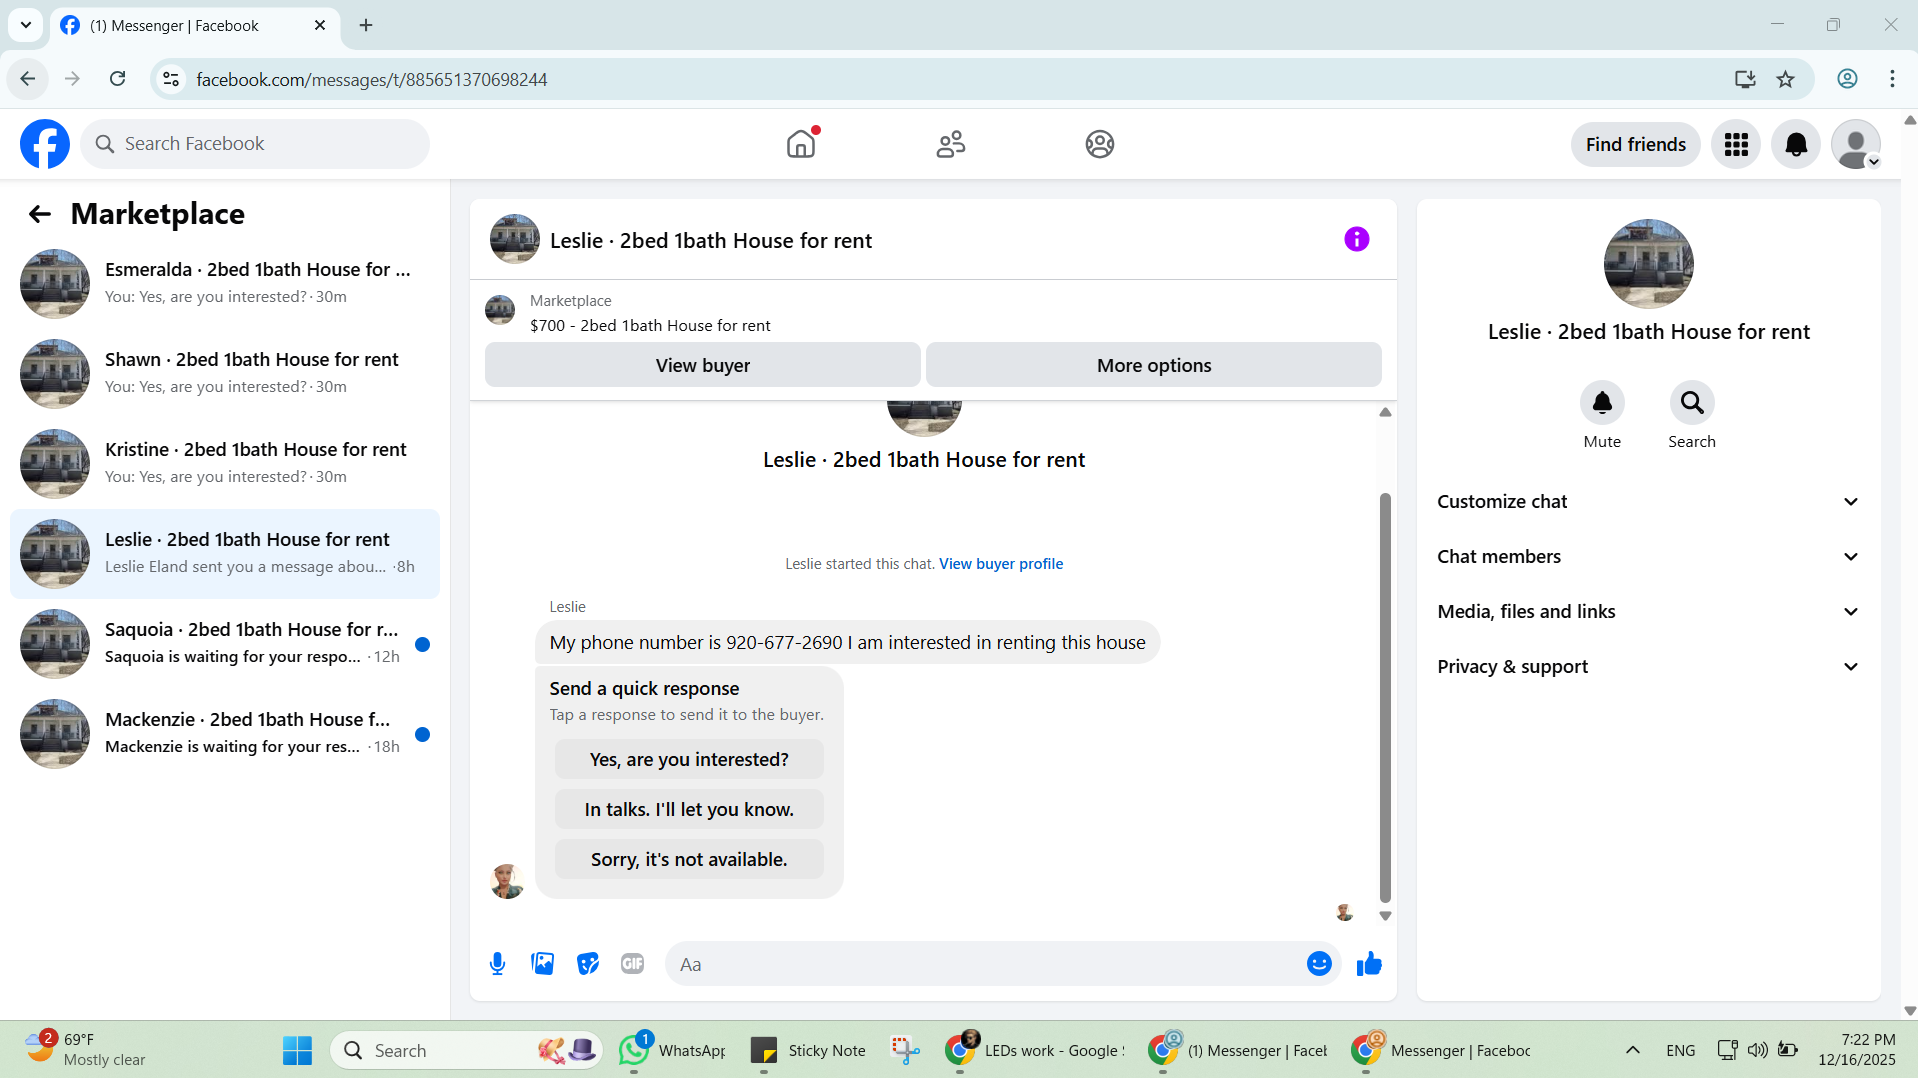Viewport: 1918px width, 1078px height.
Task: Open the Snipping Tool taskbar icon
Action: 906,1051
